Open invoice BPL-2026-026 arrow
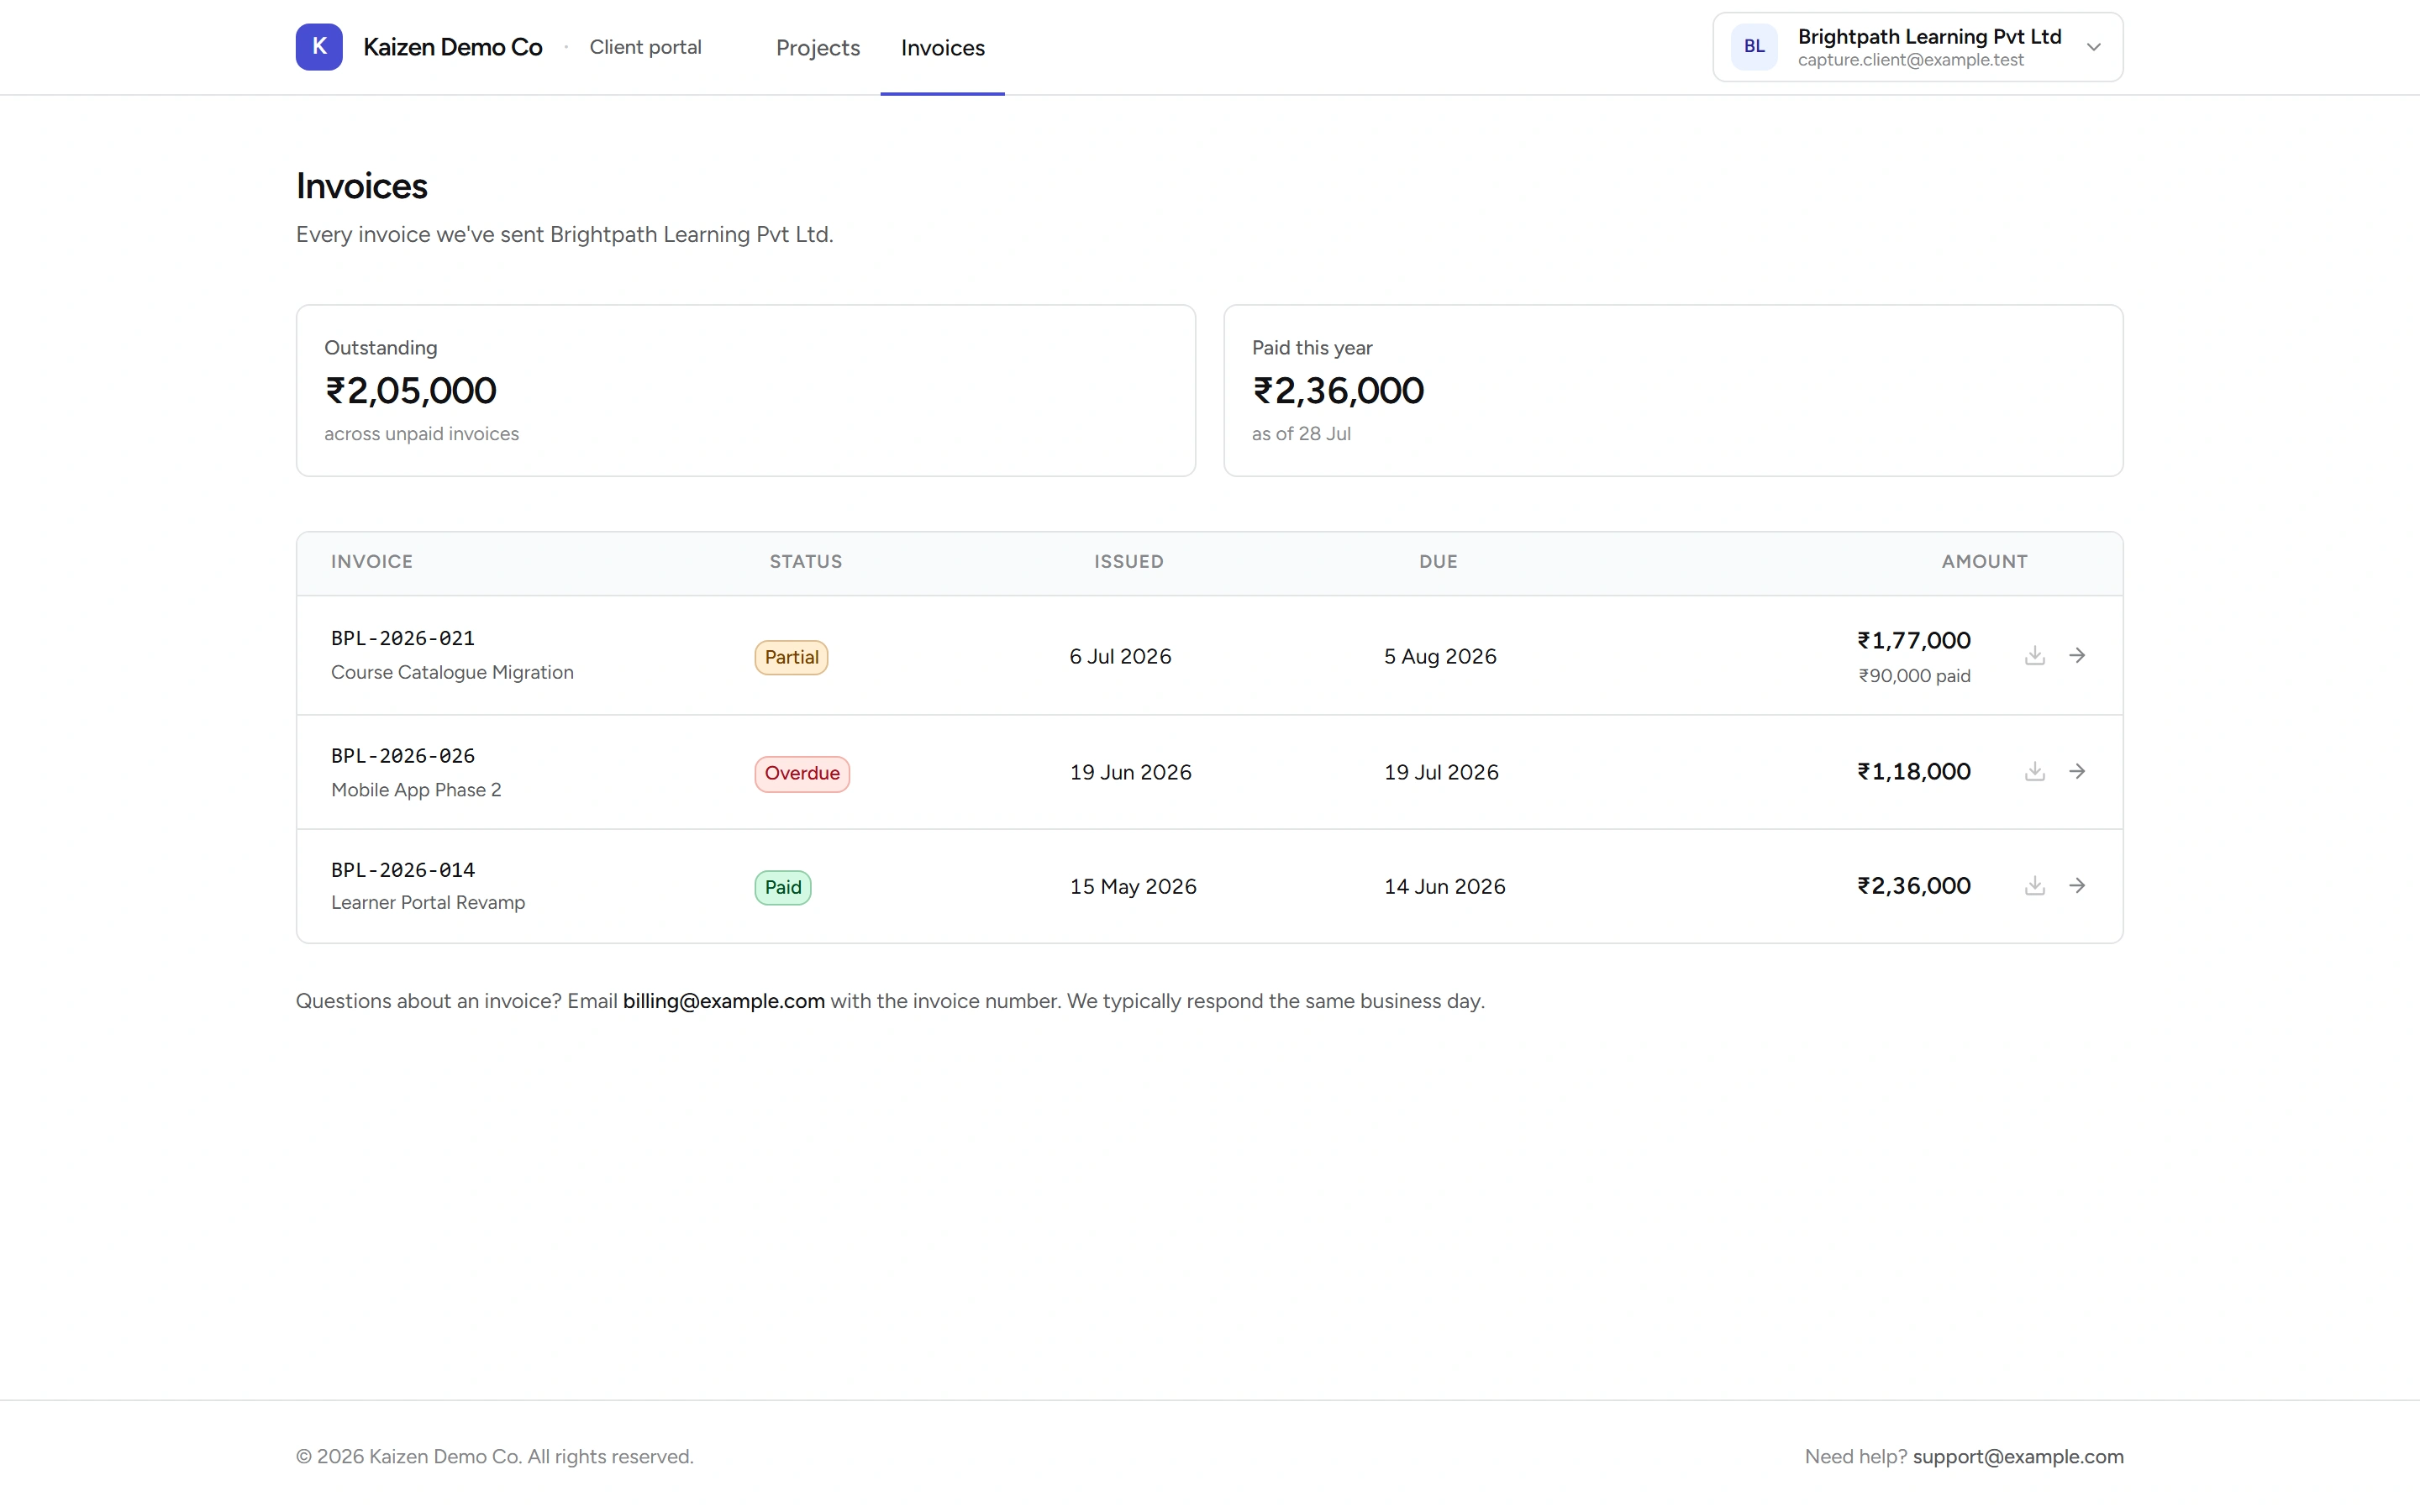The width and height of the screenshot is (2420, 1512). click(x=2077, y=772)
